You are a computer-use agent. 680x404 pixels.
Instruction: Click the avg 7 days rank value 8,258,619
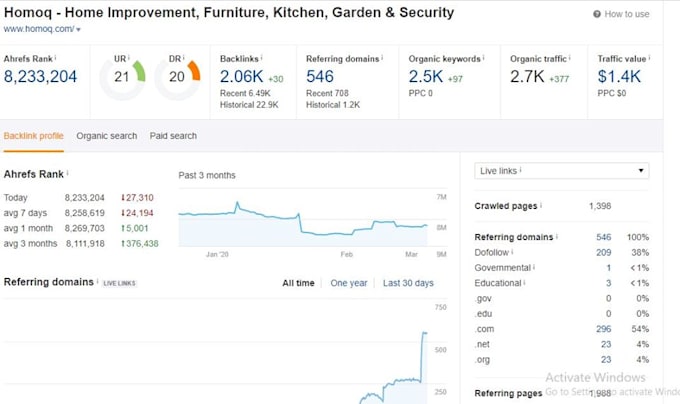pos(85,213)
